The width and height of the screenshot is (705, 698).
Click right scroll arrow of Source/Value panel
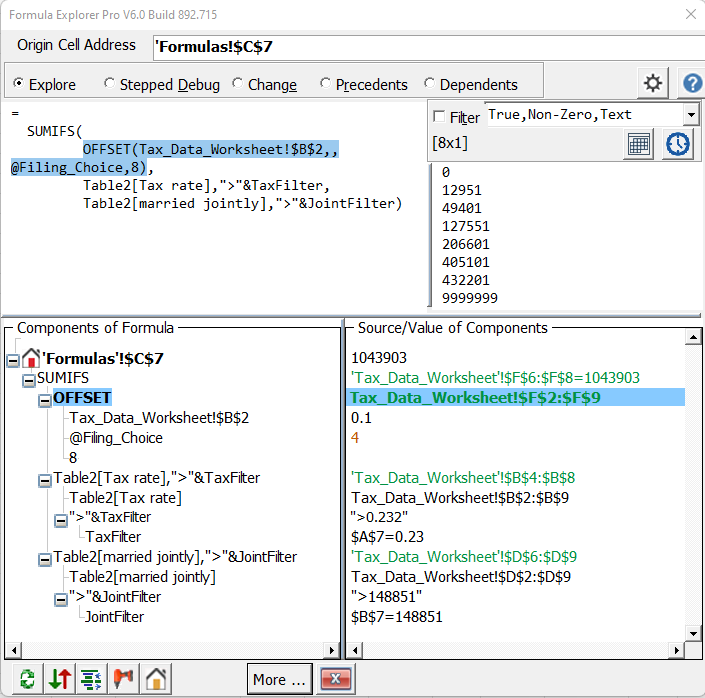[677, 650]
